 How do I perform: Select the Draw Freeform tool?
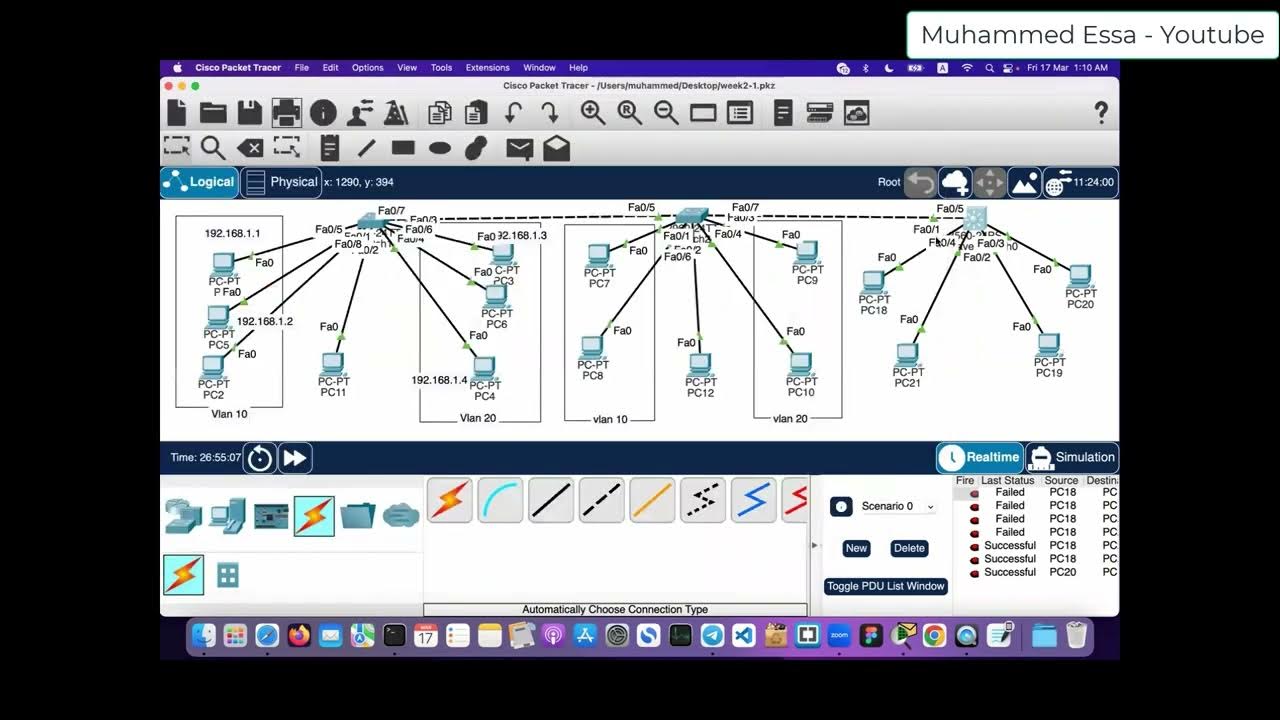coord(476,148)
